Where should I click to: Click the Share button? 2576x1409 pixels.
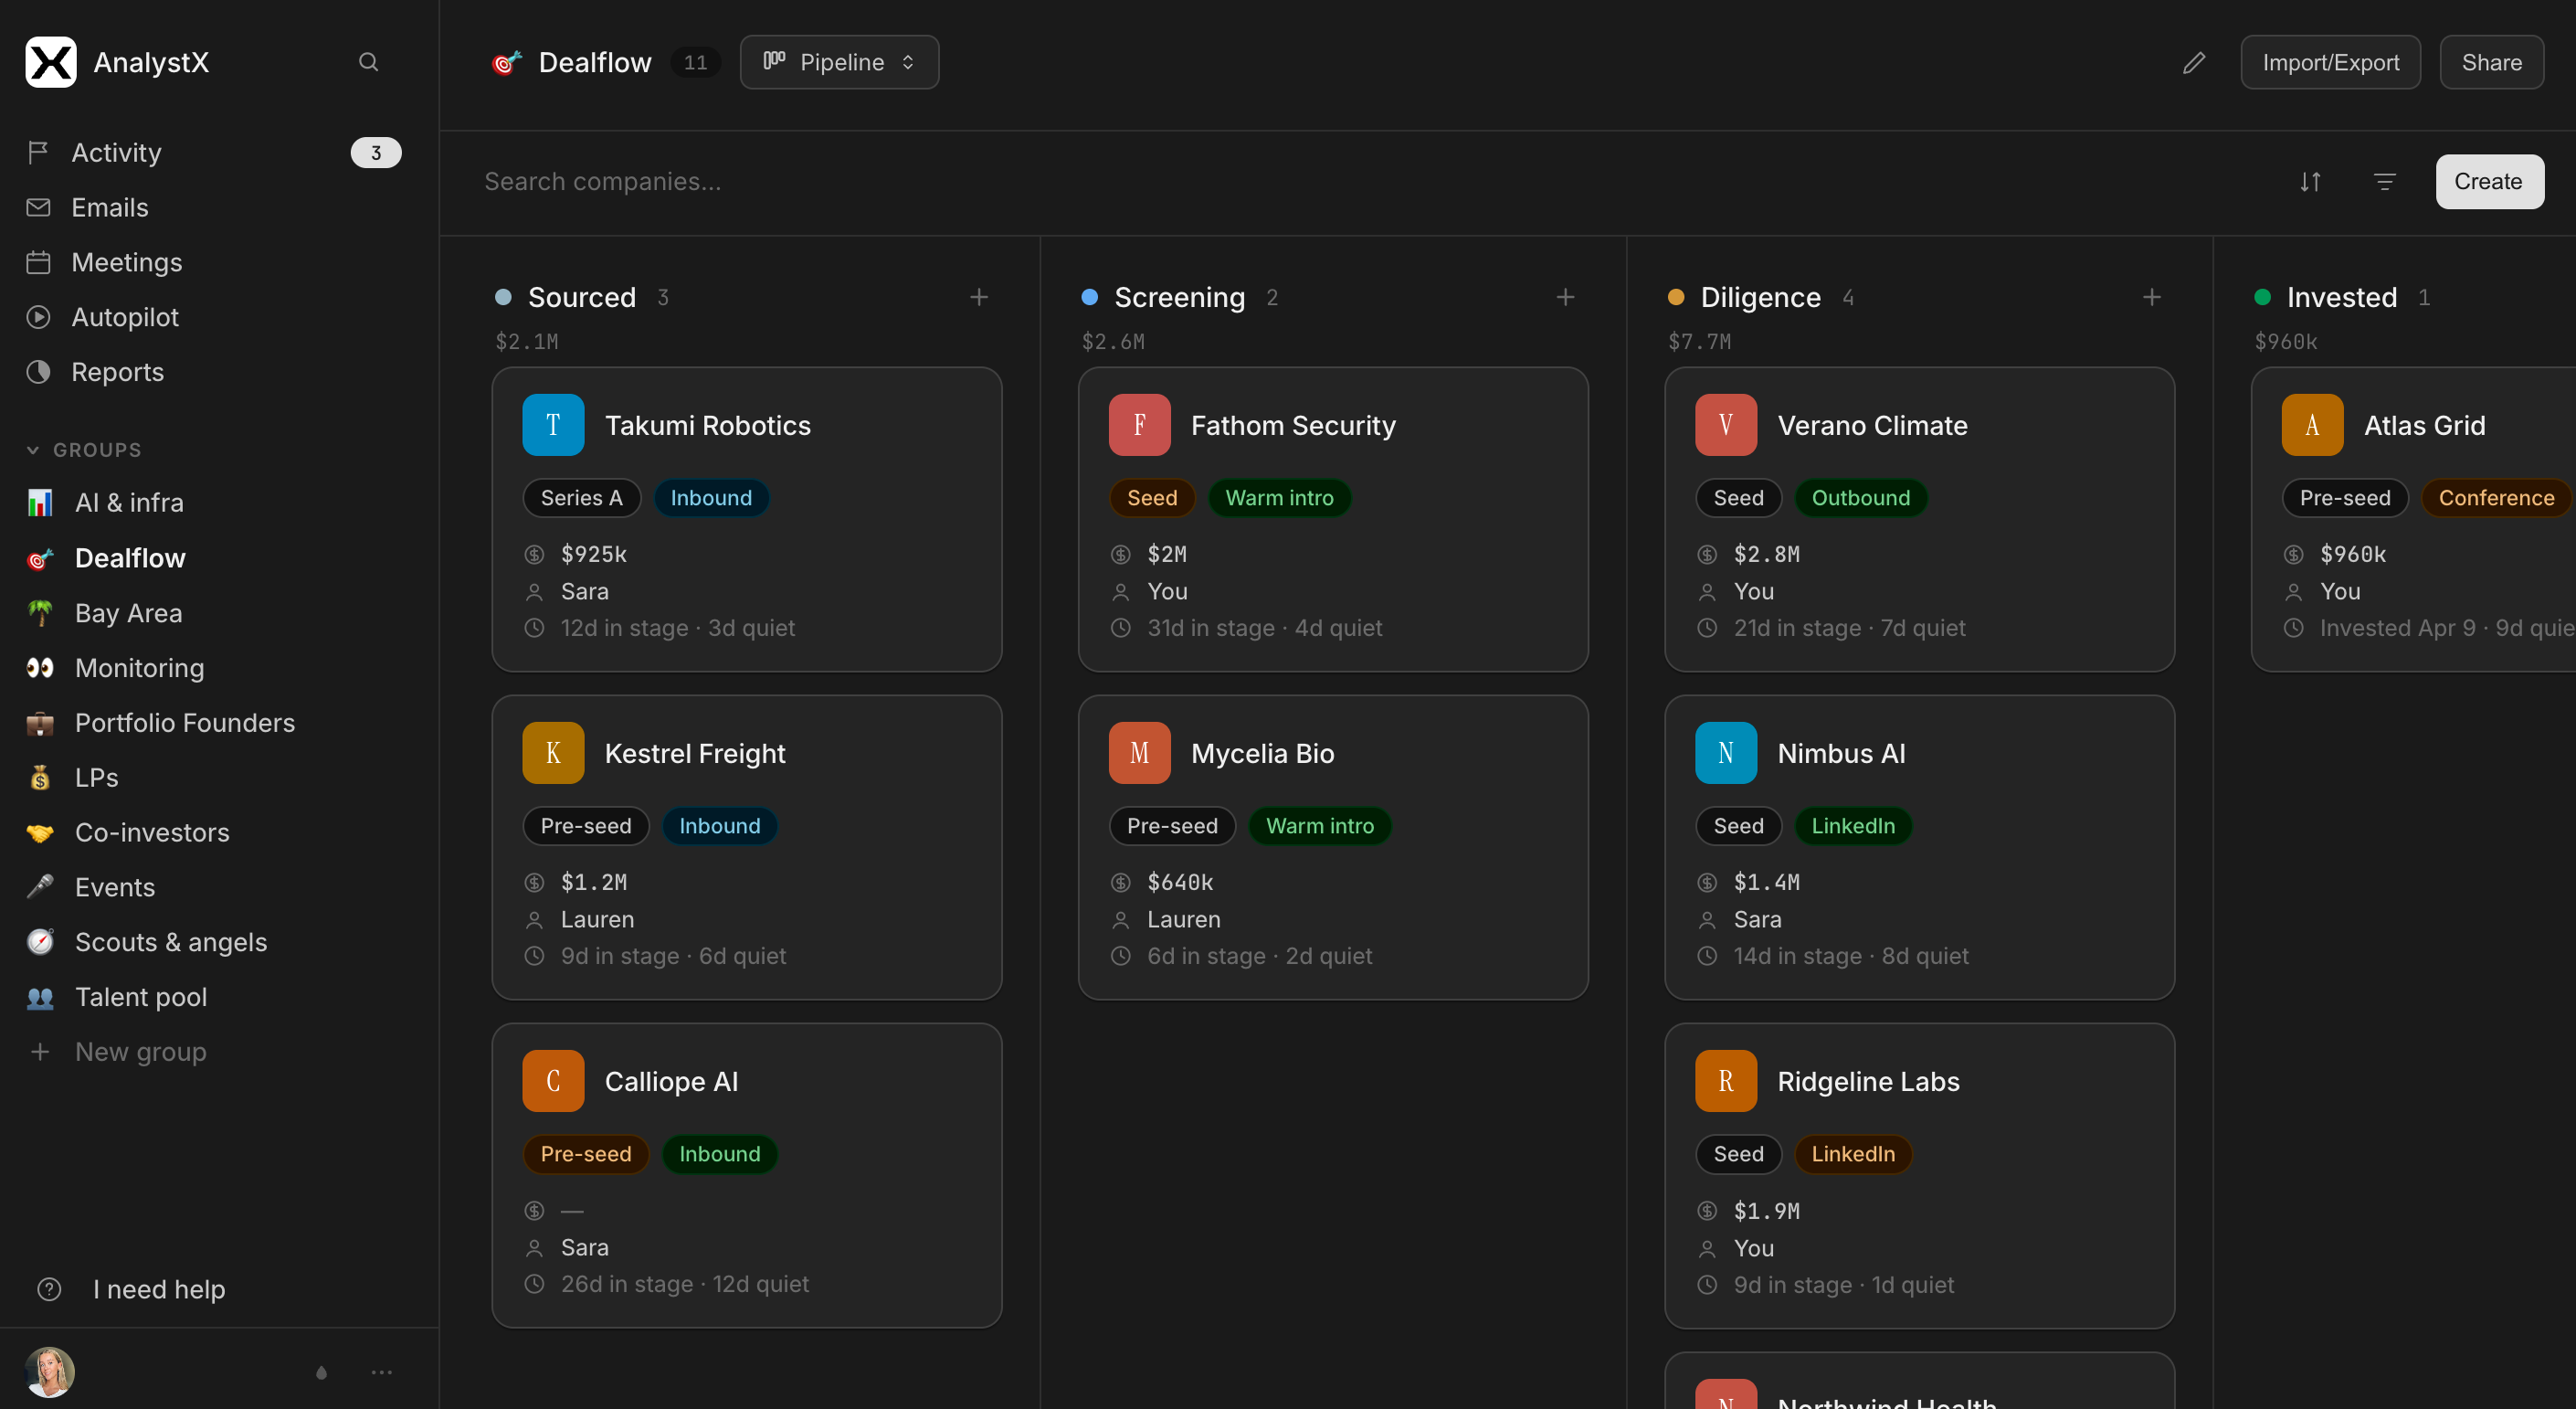pyautogui.click(x=2491, y=62)
